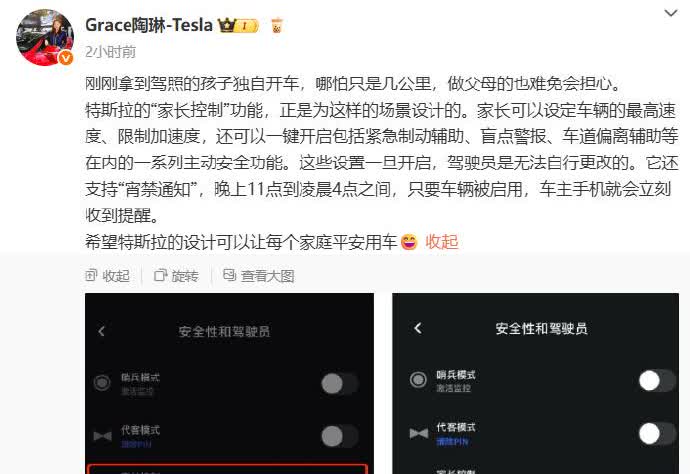Open Grace陶琳-Tesla profile avatar
This screenshot has width=690, height=474.
click(44, 37)
